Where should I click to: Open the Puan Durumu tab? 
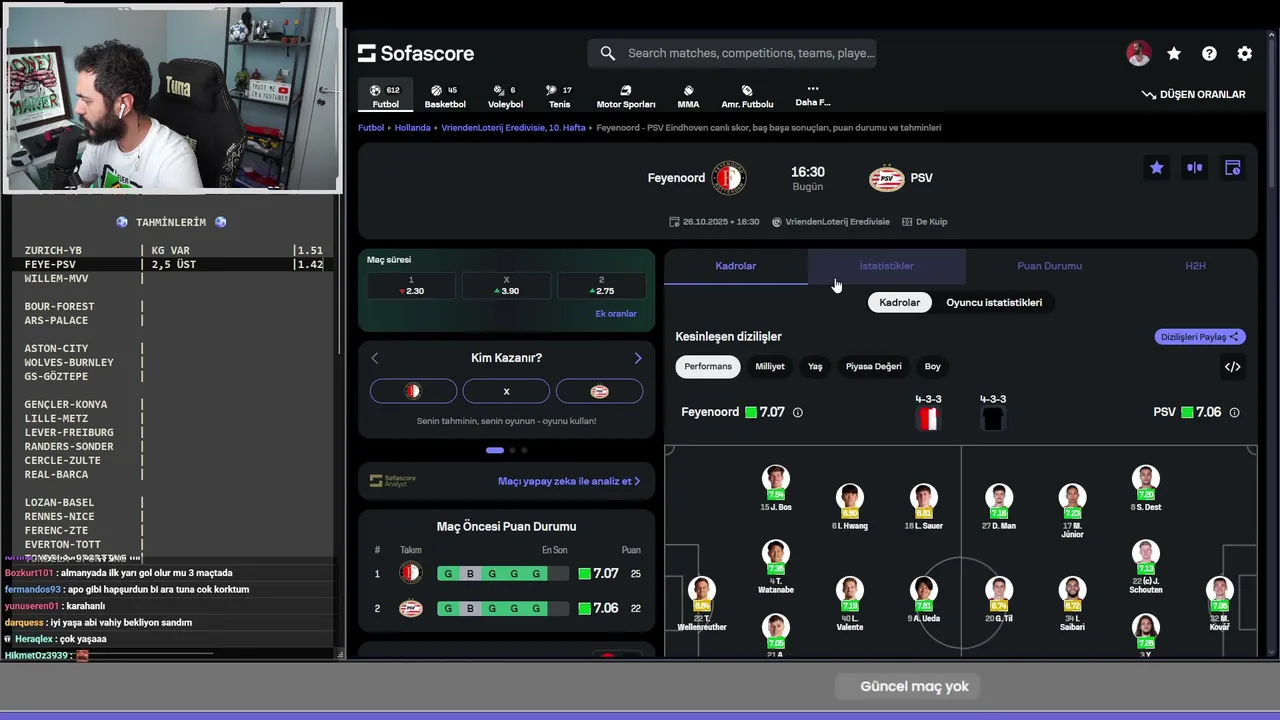tap(1049, 266)
